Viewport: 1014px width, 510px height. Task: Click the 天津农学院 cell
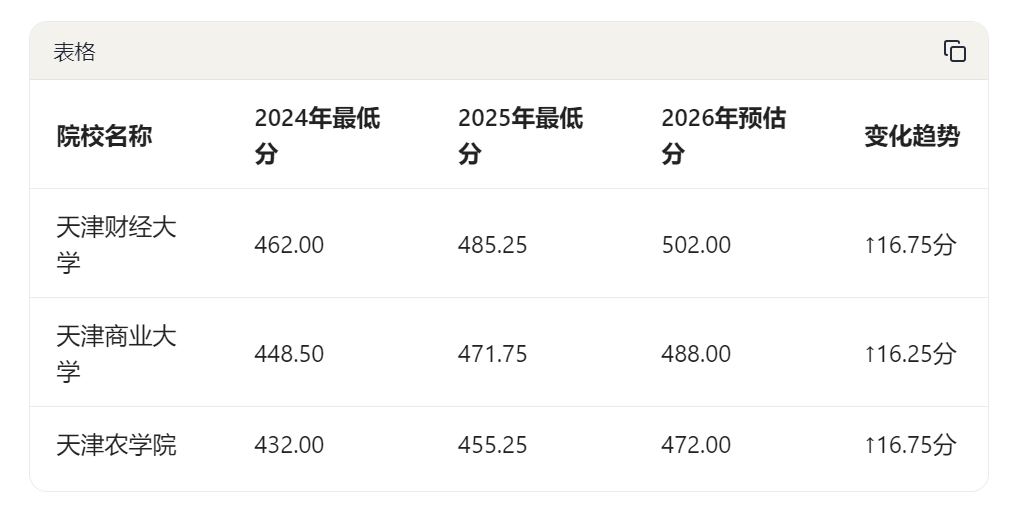click(x=116, y=445)
